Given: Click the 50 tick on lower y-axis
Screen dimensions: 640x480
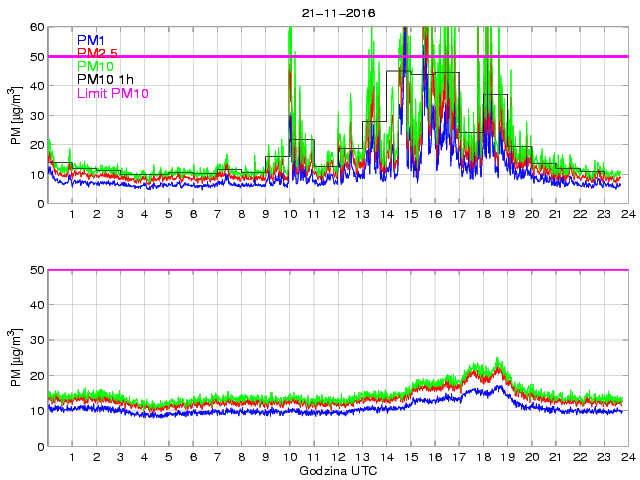Looking at the screenshot, I should 36,270.
